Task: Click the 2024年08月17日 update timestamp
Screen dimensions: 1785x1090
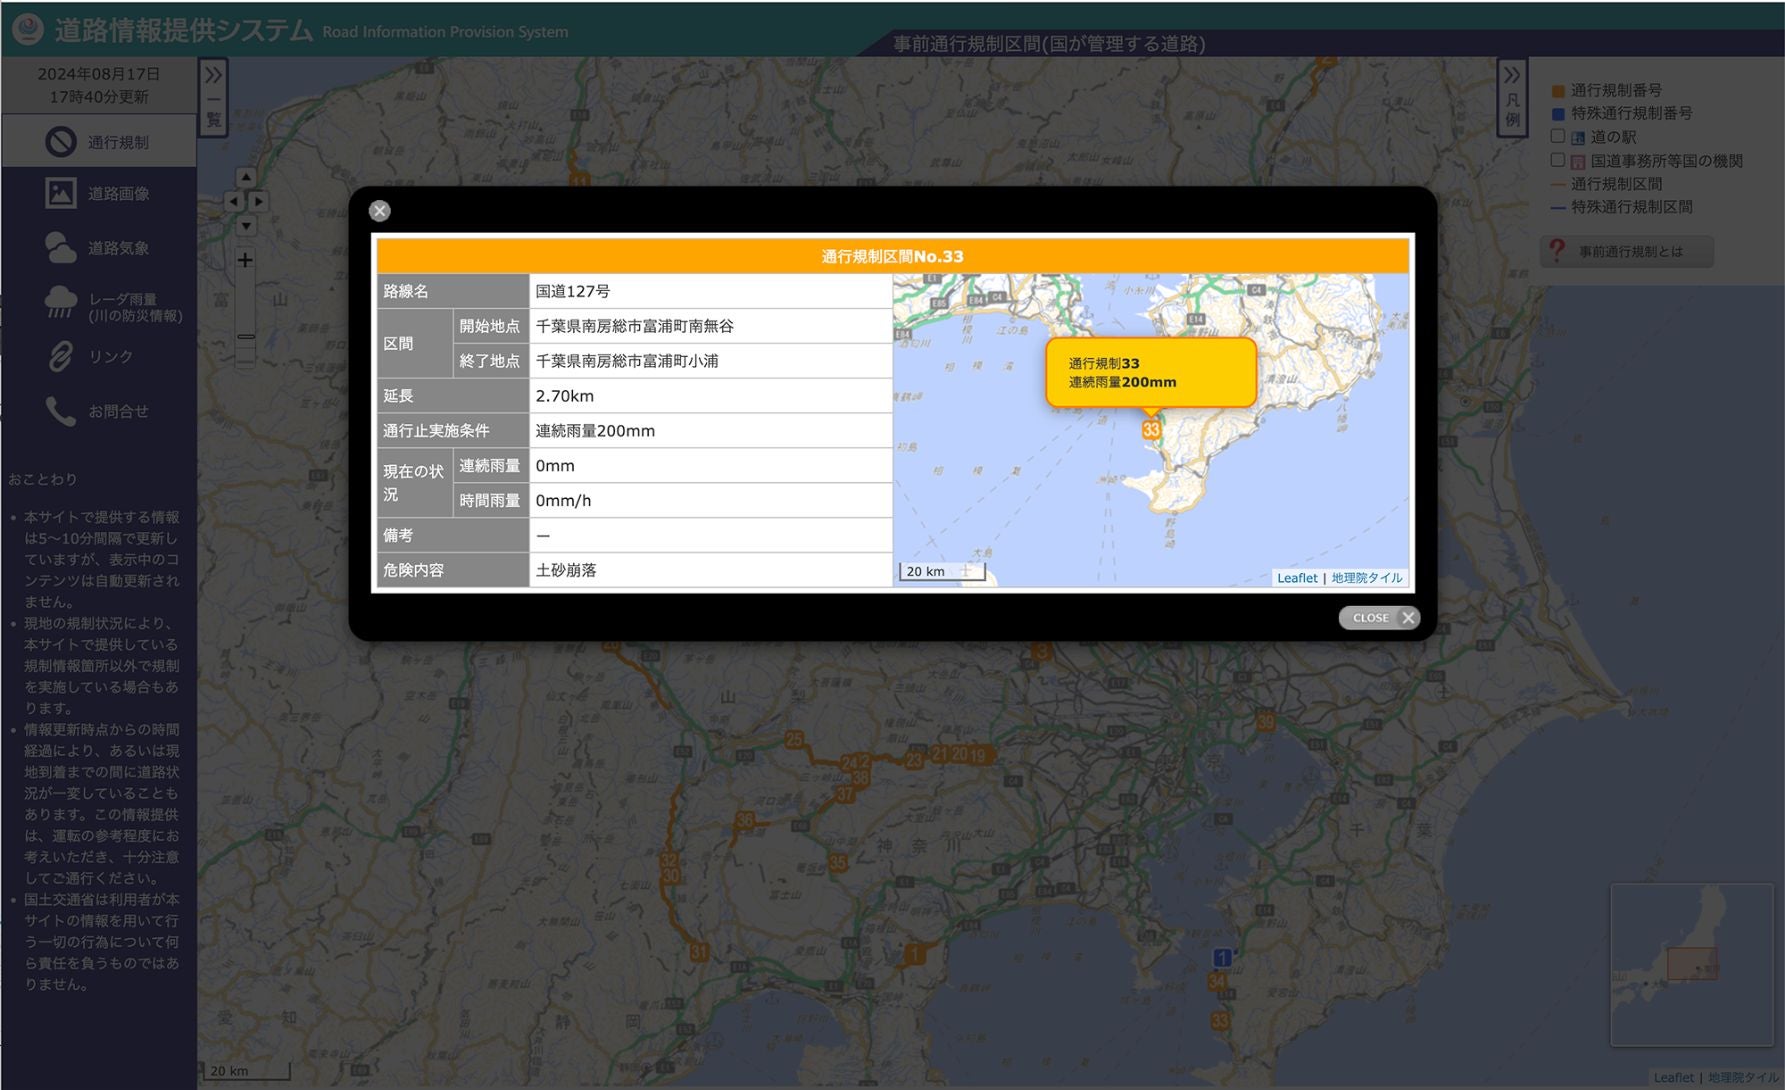Action: click(99, 85)
